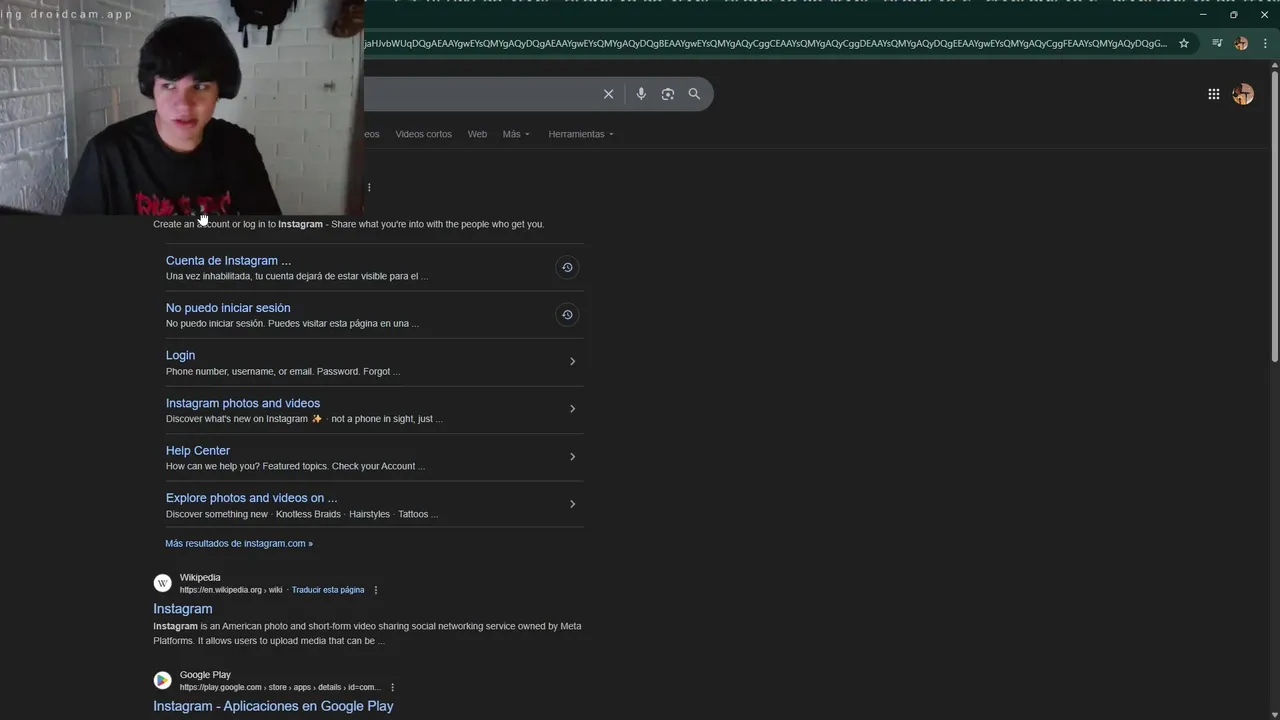Click the history icon beside Cuenta de Instagram
Image resolution: width=1280 pixels, height=720 pixels.
567,267
